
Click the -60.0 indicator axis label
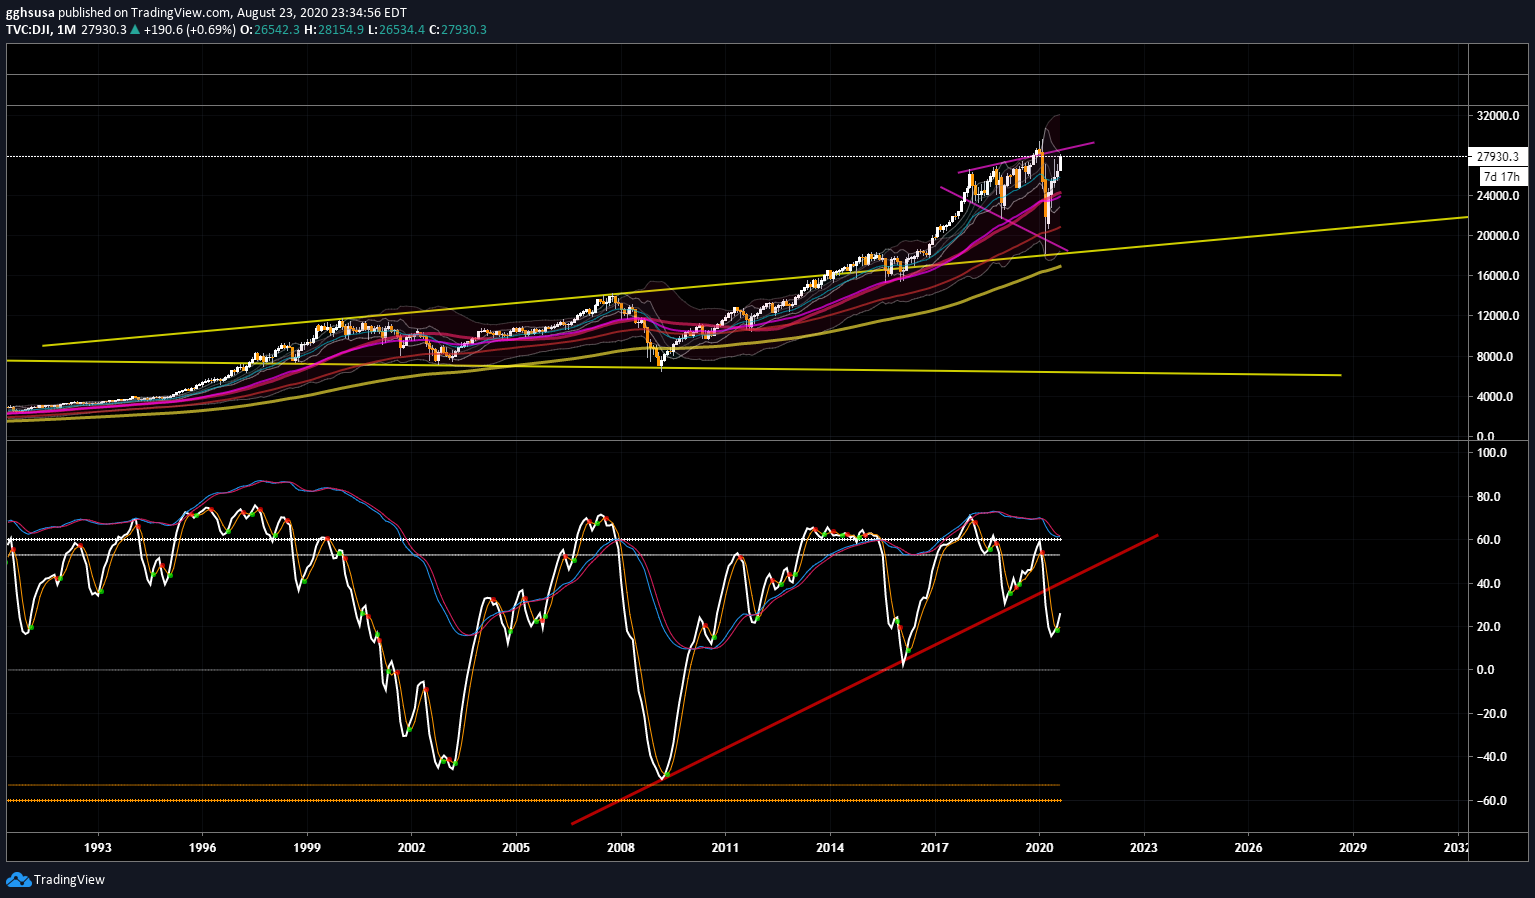[1492, 801]
